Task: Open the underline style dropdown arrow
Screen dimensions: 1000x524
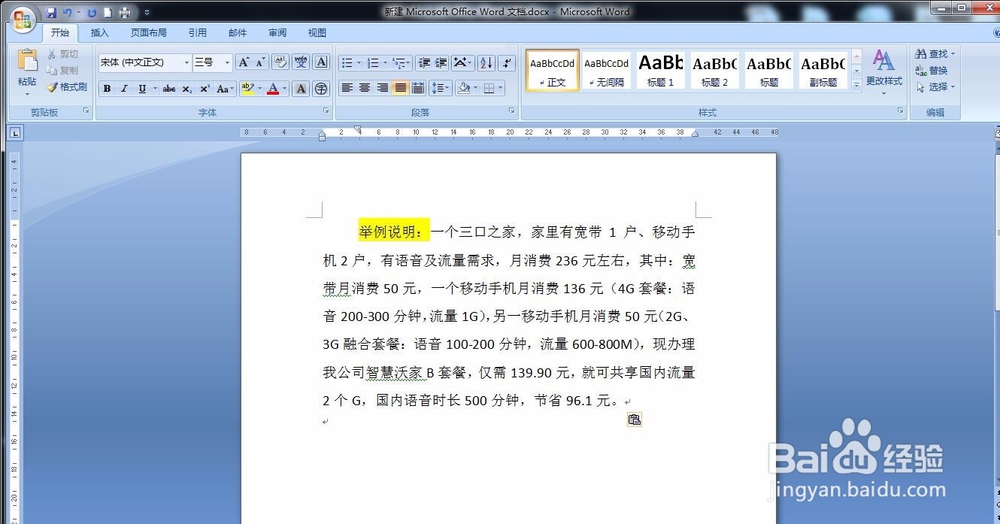Action: point(154,89)
